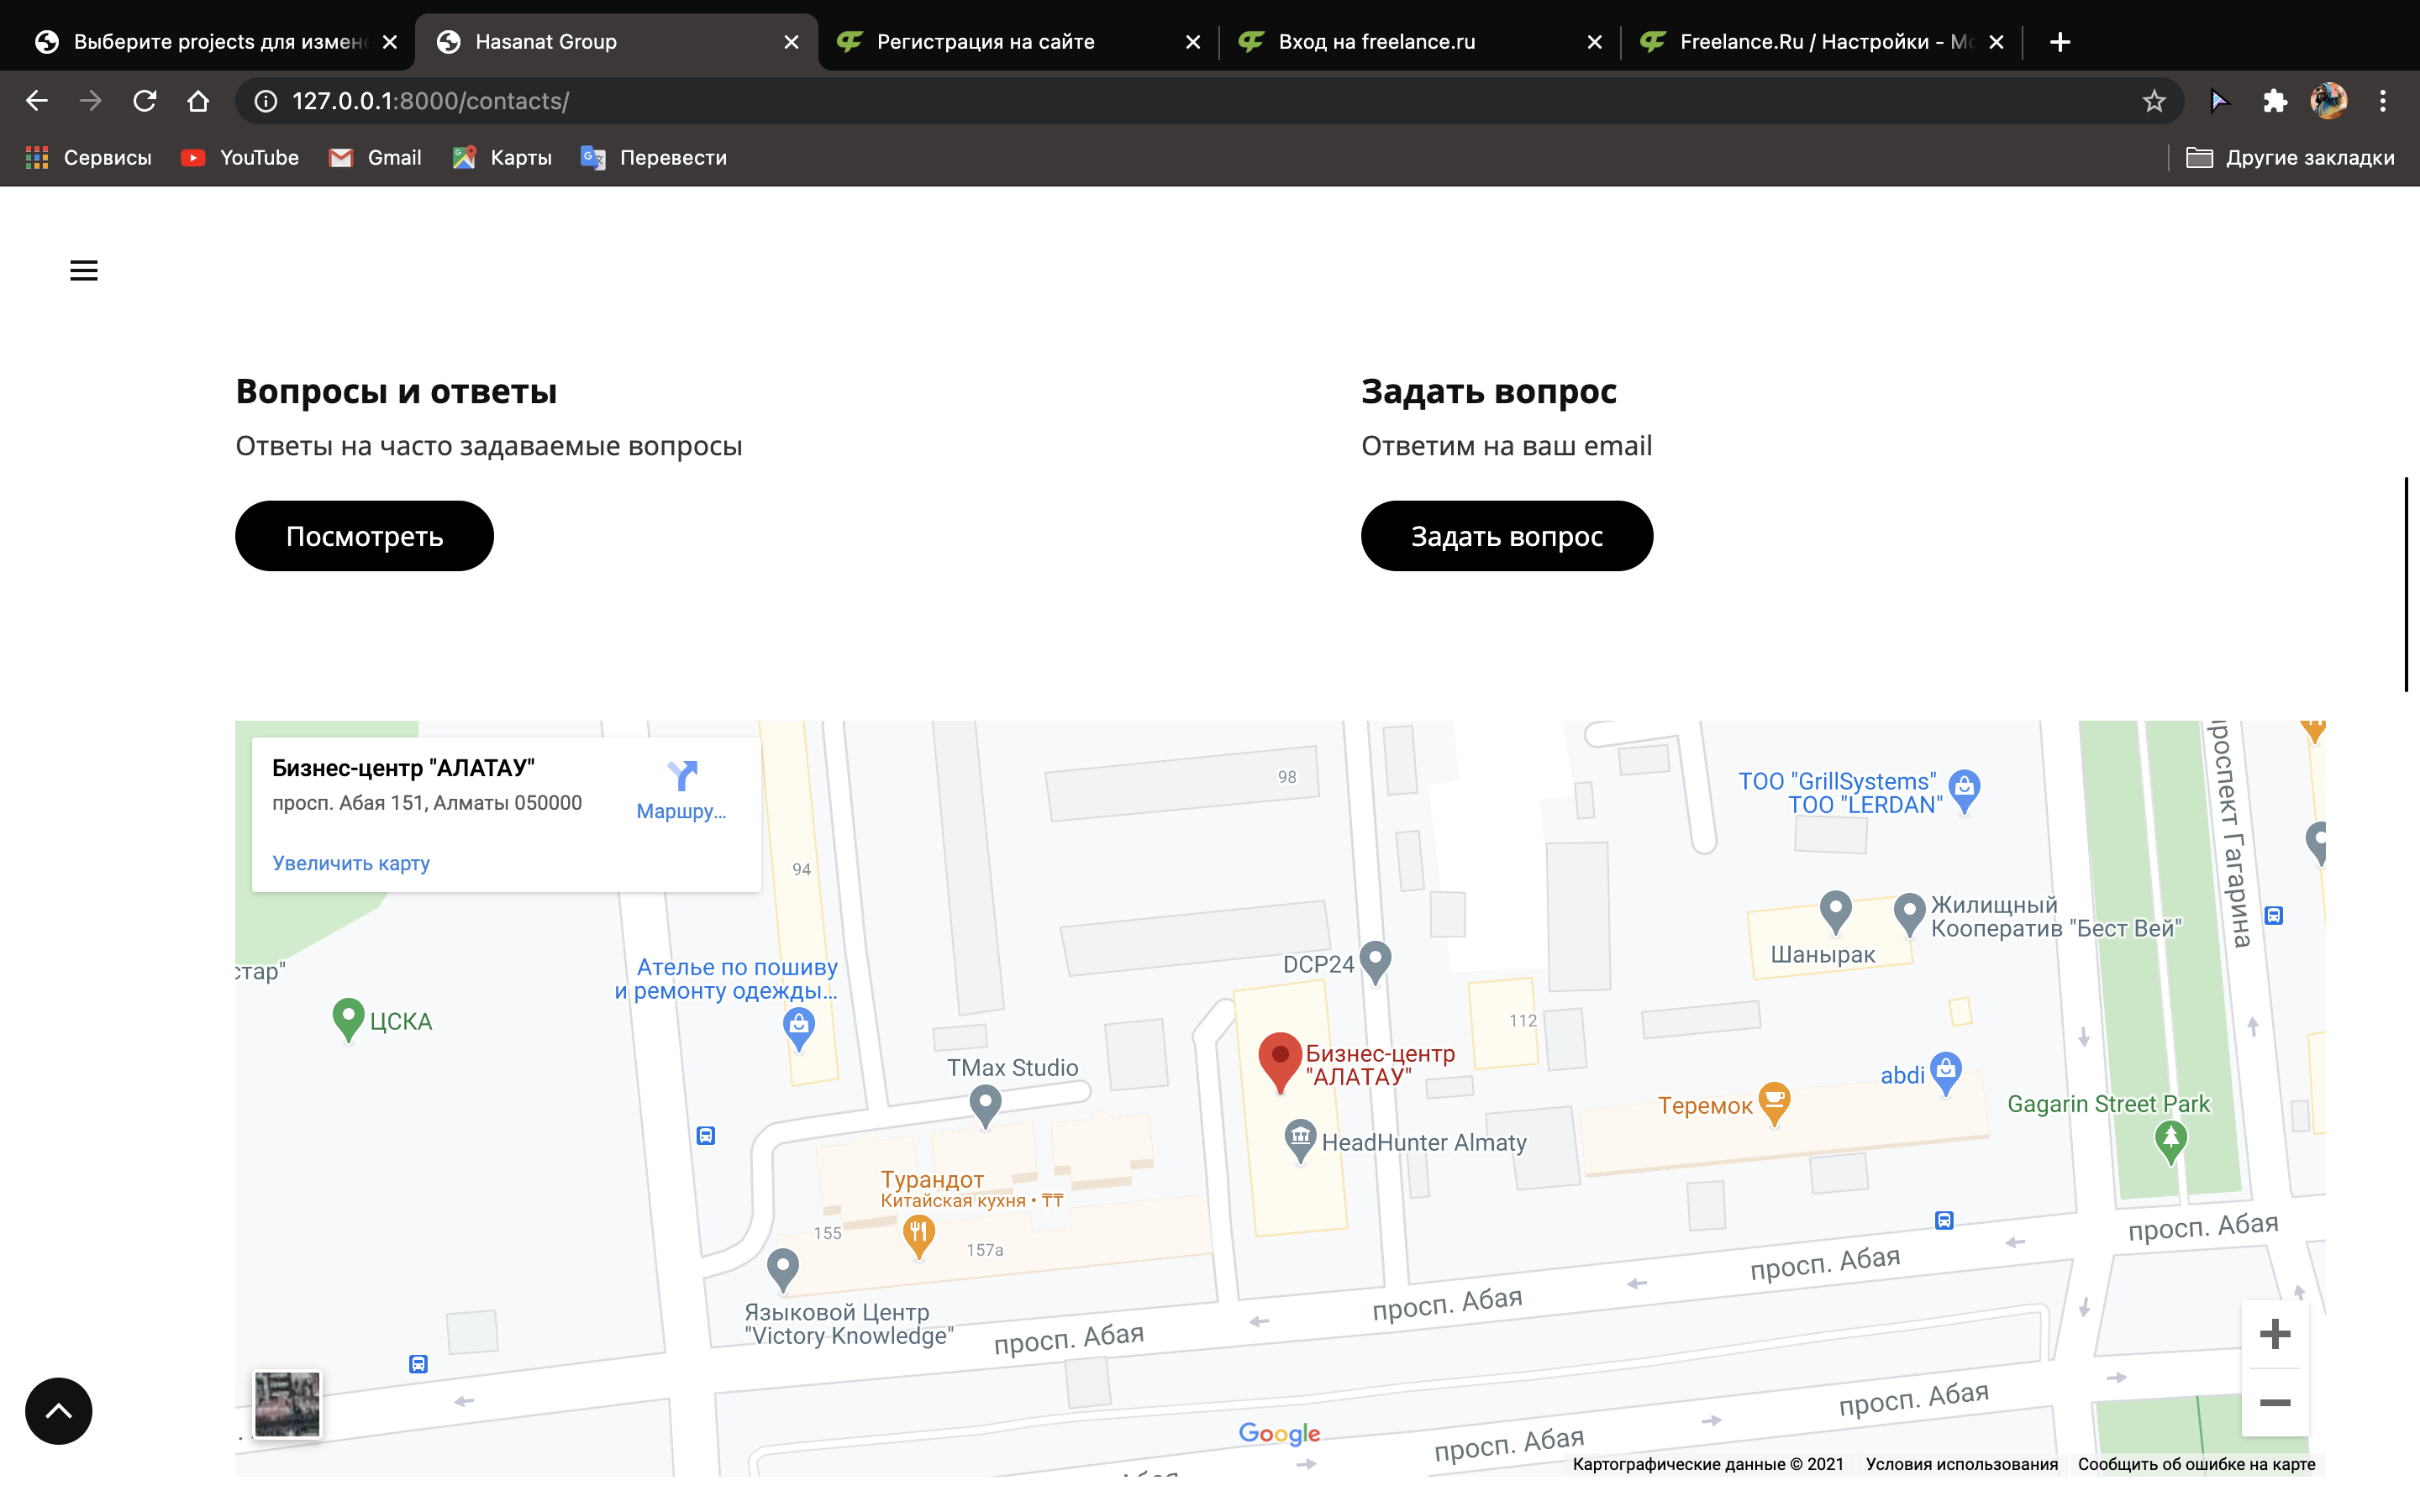Toggle satellite view thumbnail on map
Image resolution: width=2420 pixels, height=1512 pixels.
(287, 1404)
